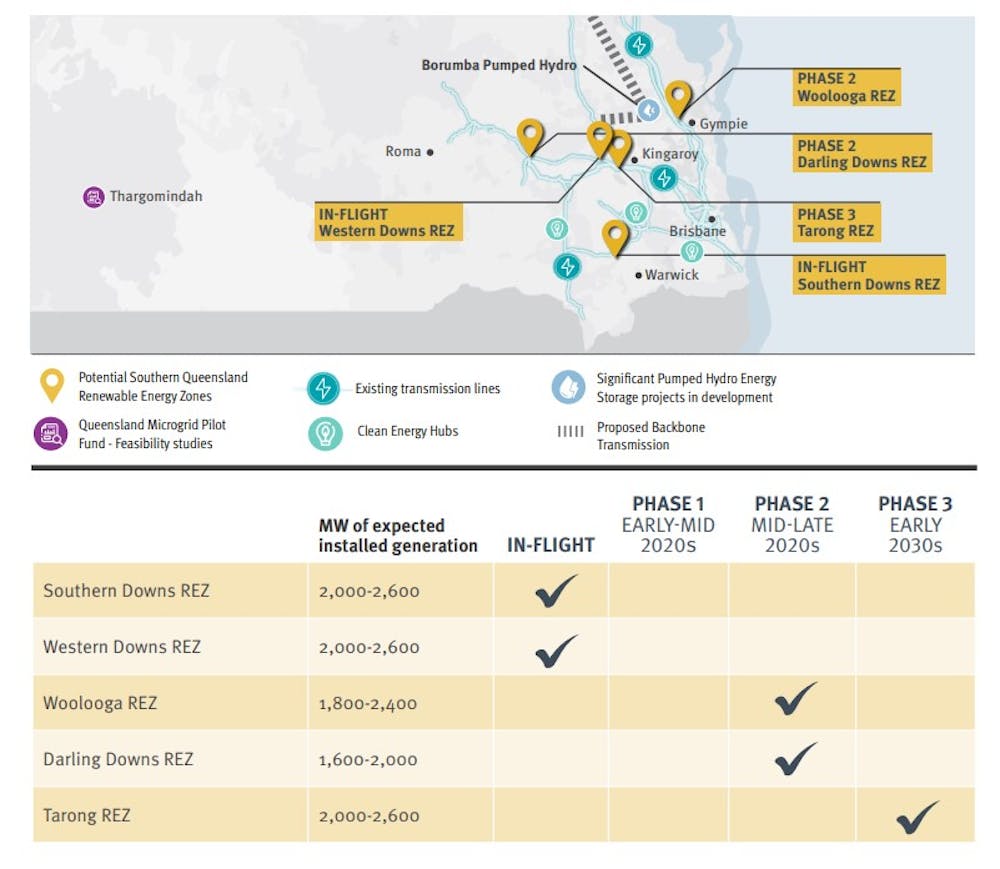Select the Phase 2 checkmark for Woolooga REZ
The width and height of the screenshot is (1000, 869).
click(x=795, y=698)
